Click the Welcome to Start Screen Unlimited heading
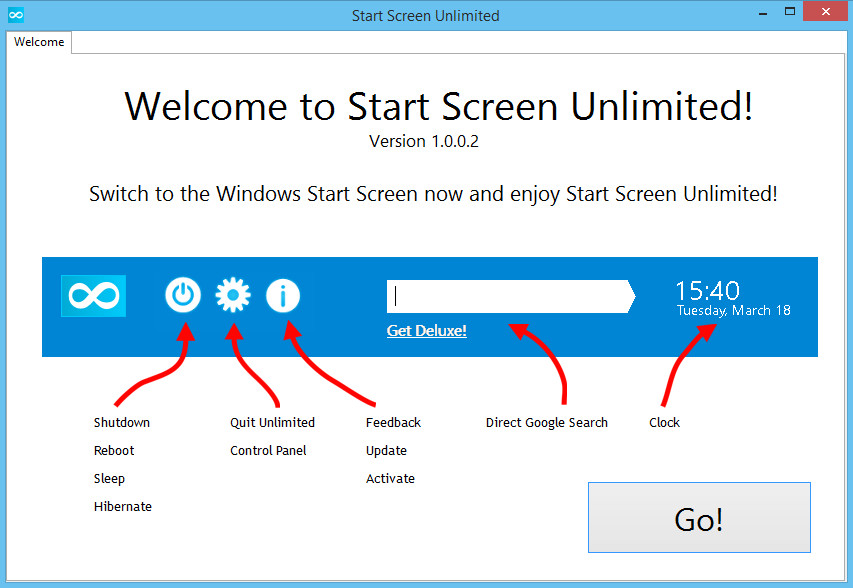853x588 pixels. 439,107
